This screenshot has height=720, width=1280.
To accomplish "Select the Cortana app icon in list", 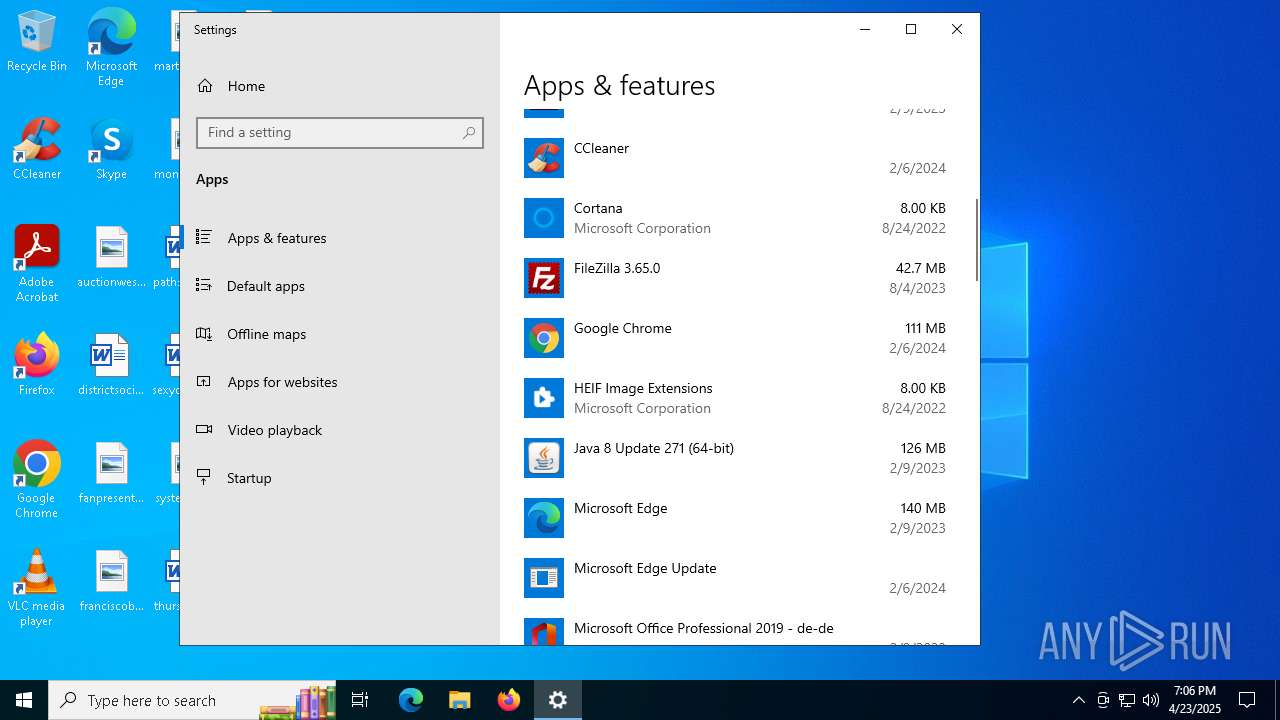I will pyautogui.click(x=544, y=218).
